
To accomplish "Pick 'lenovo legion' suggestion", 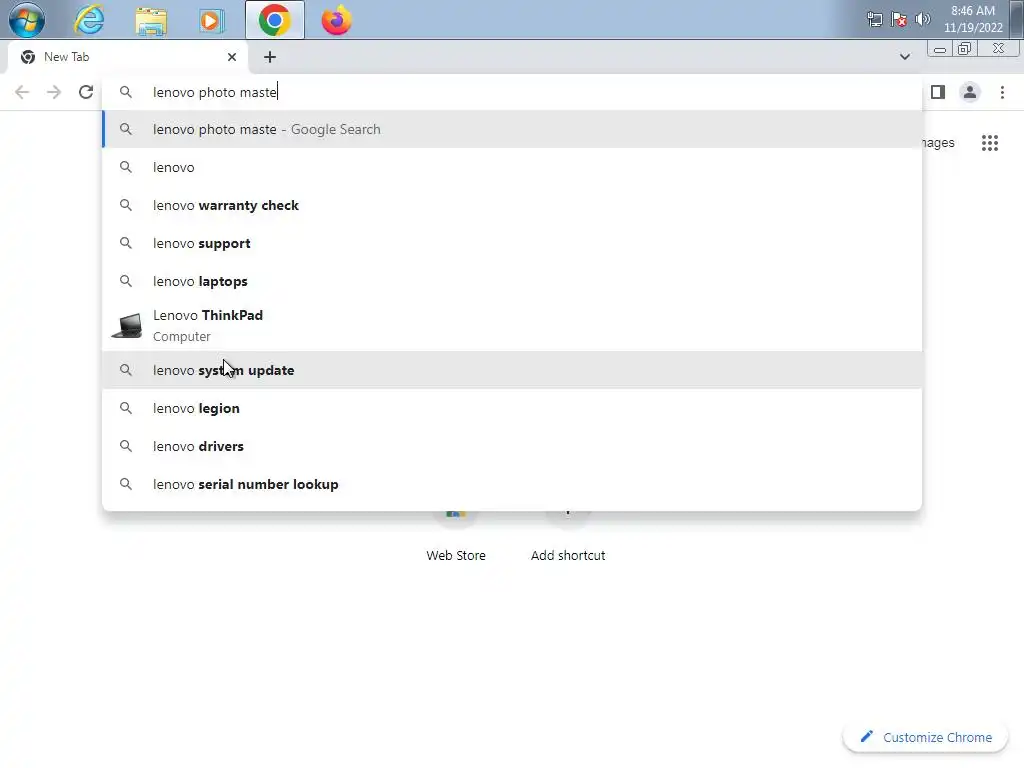I will coord(512,408).
